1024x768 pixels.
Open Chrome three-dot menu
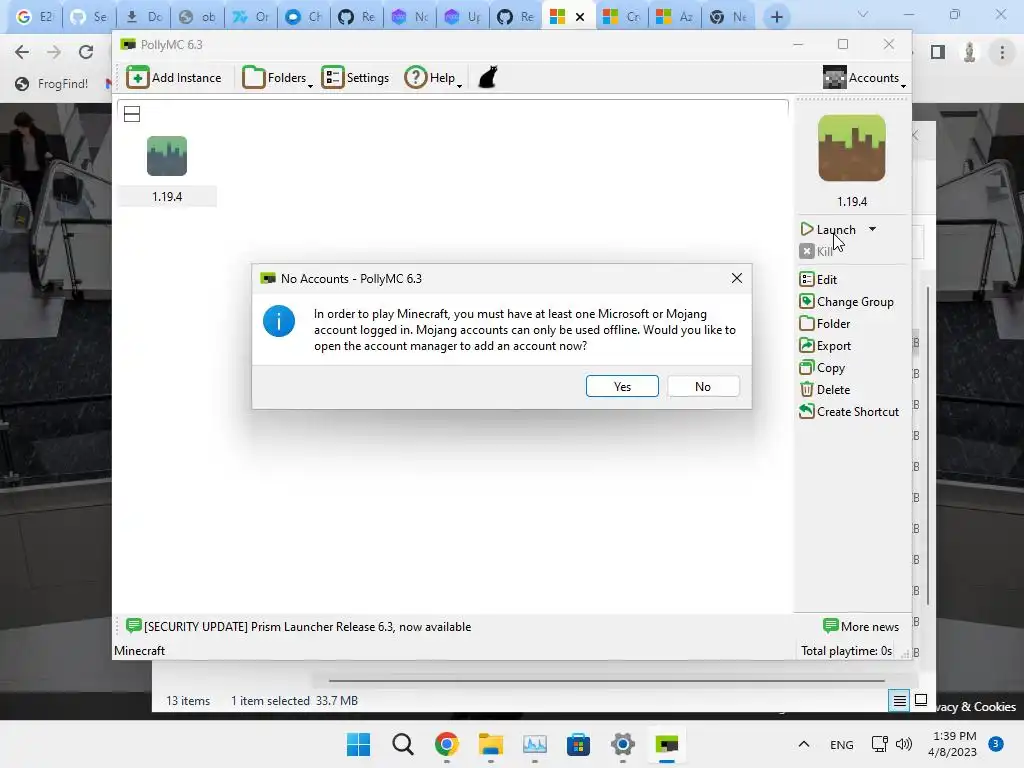click(x=1002, y=52)
